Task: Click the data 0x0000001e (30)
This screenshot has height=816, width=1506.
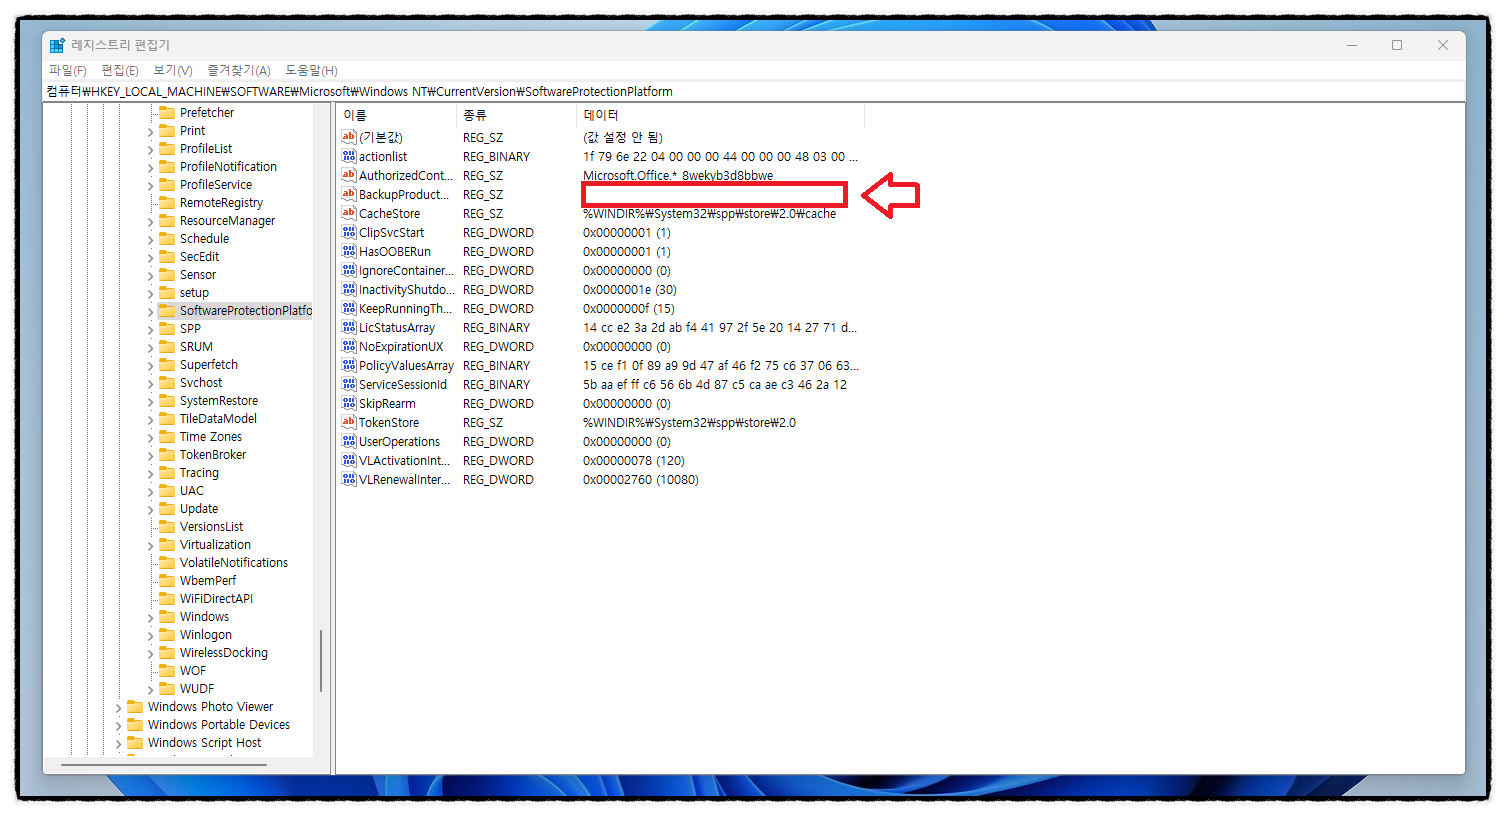Action: point(630,290)
